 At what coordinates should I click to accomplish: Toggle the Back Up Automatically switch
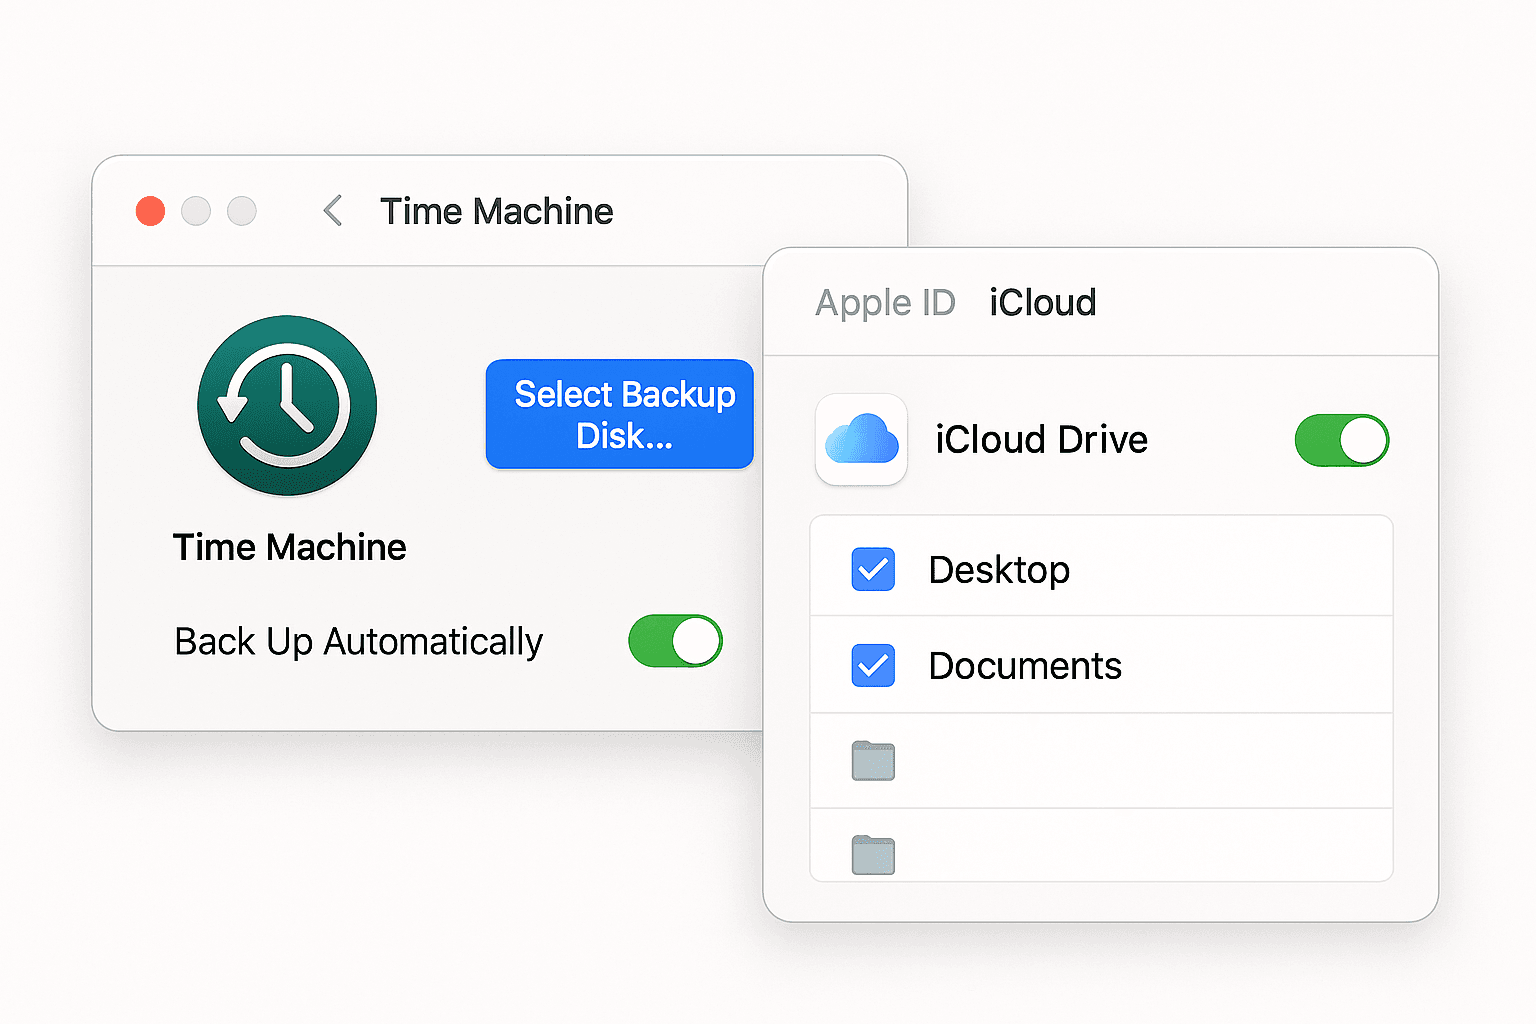click(x=675, y=641)
